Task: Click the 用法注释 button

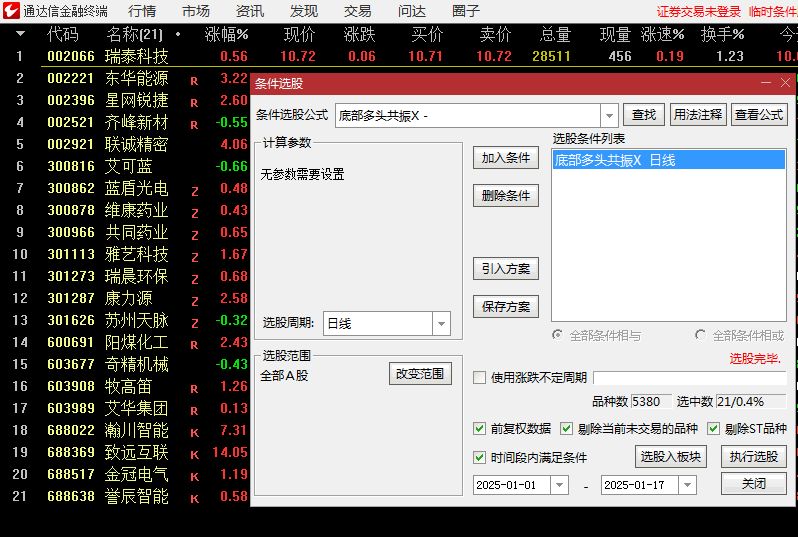Action: click(x=698, y=115)
